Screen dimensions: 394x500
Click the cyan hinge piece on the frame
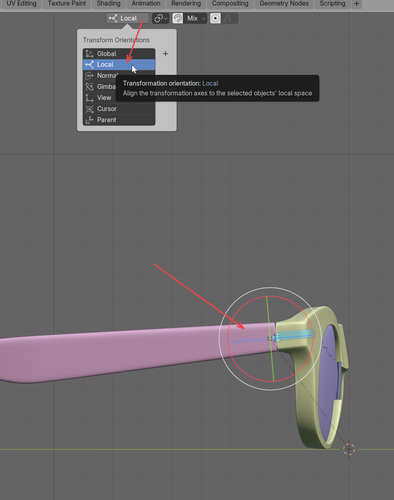coord(295,334)
